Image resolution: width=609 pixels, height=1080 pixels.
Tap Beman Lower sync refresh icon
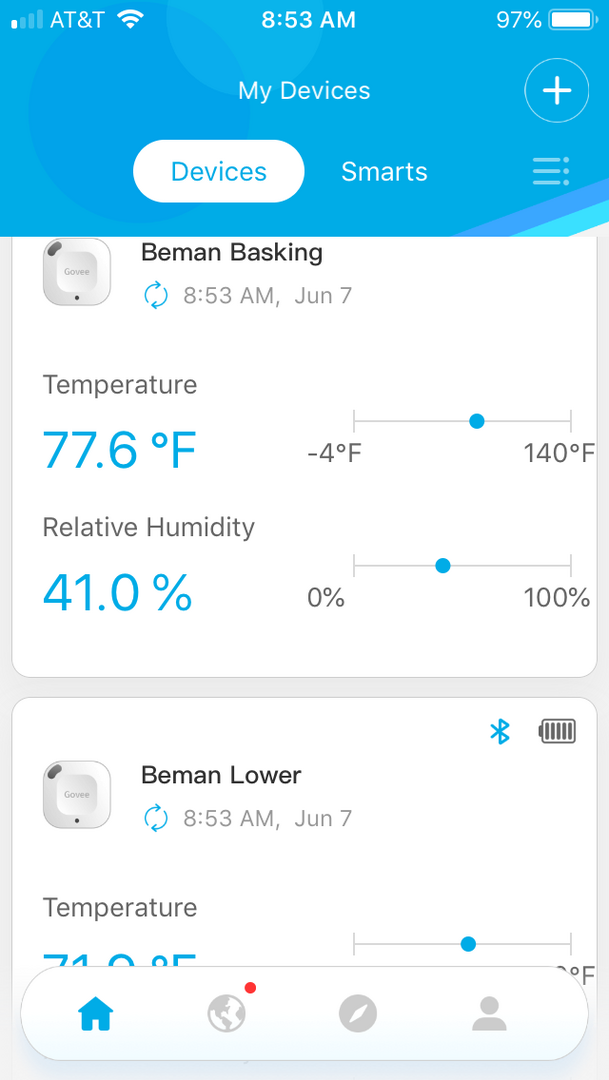tap(156, 819)
